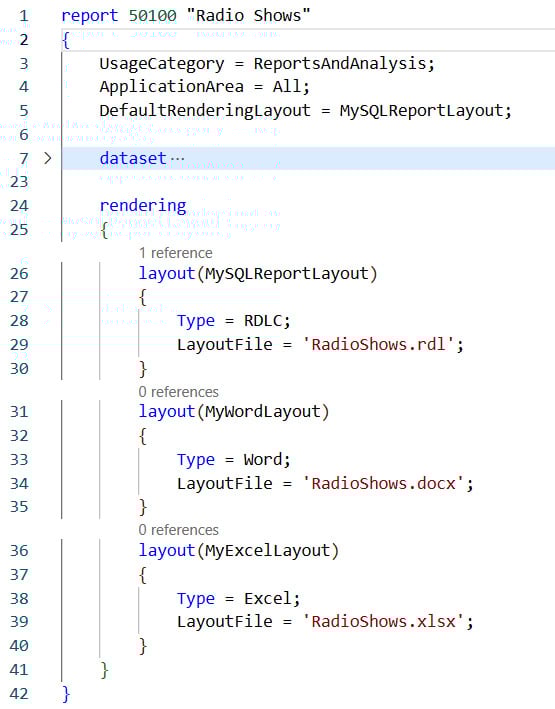Click the 'rendering' keyword on line 24
The image size is (555, 709).
[143, 206]
